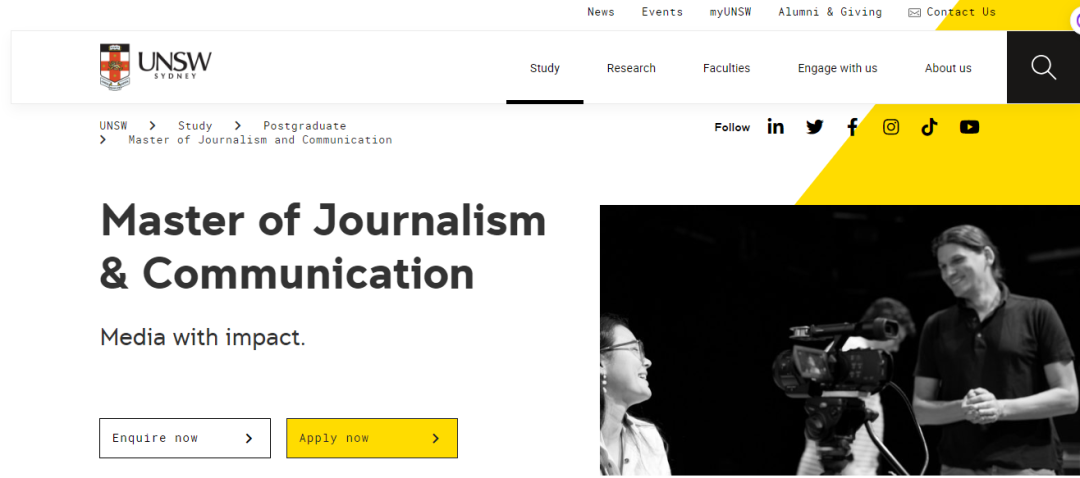The width and height of the screenshot is (1080, 478).
Task: Open UNSW YouTube channel icon
Action: pyautogui.click(x=969, y=127)
